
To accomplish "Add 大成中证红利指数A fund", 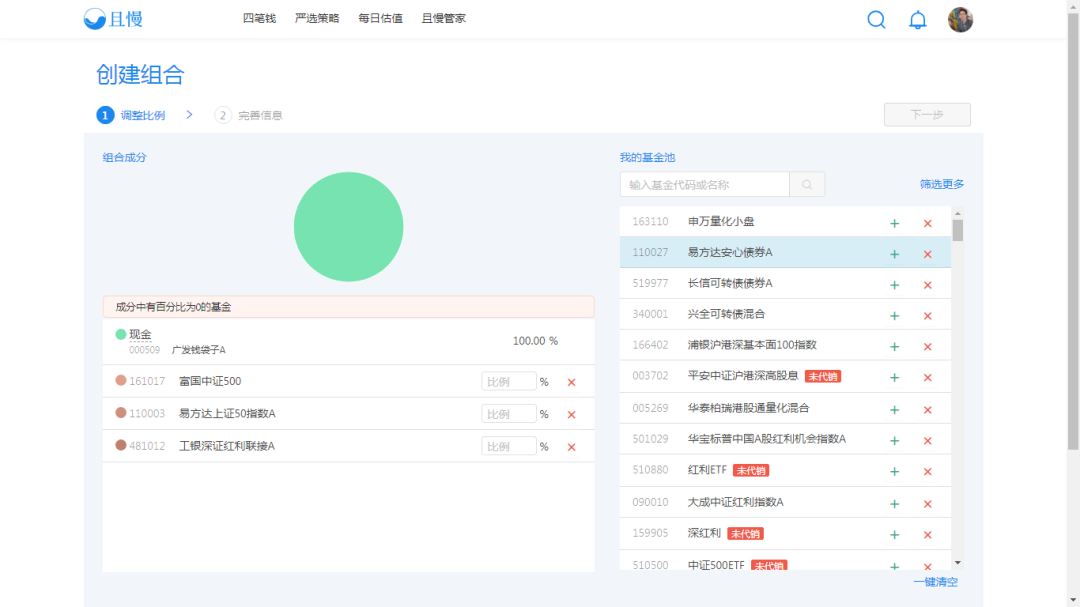I will coord(894,504).
